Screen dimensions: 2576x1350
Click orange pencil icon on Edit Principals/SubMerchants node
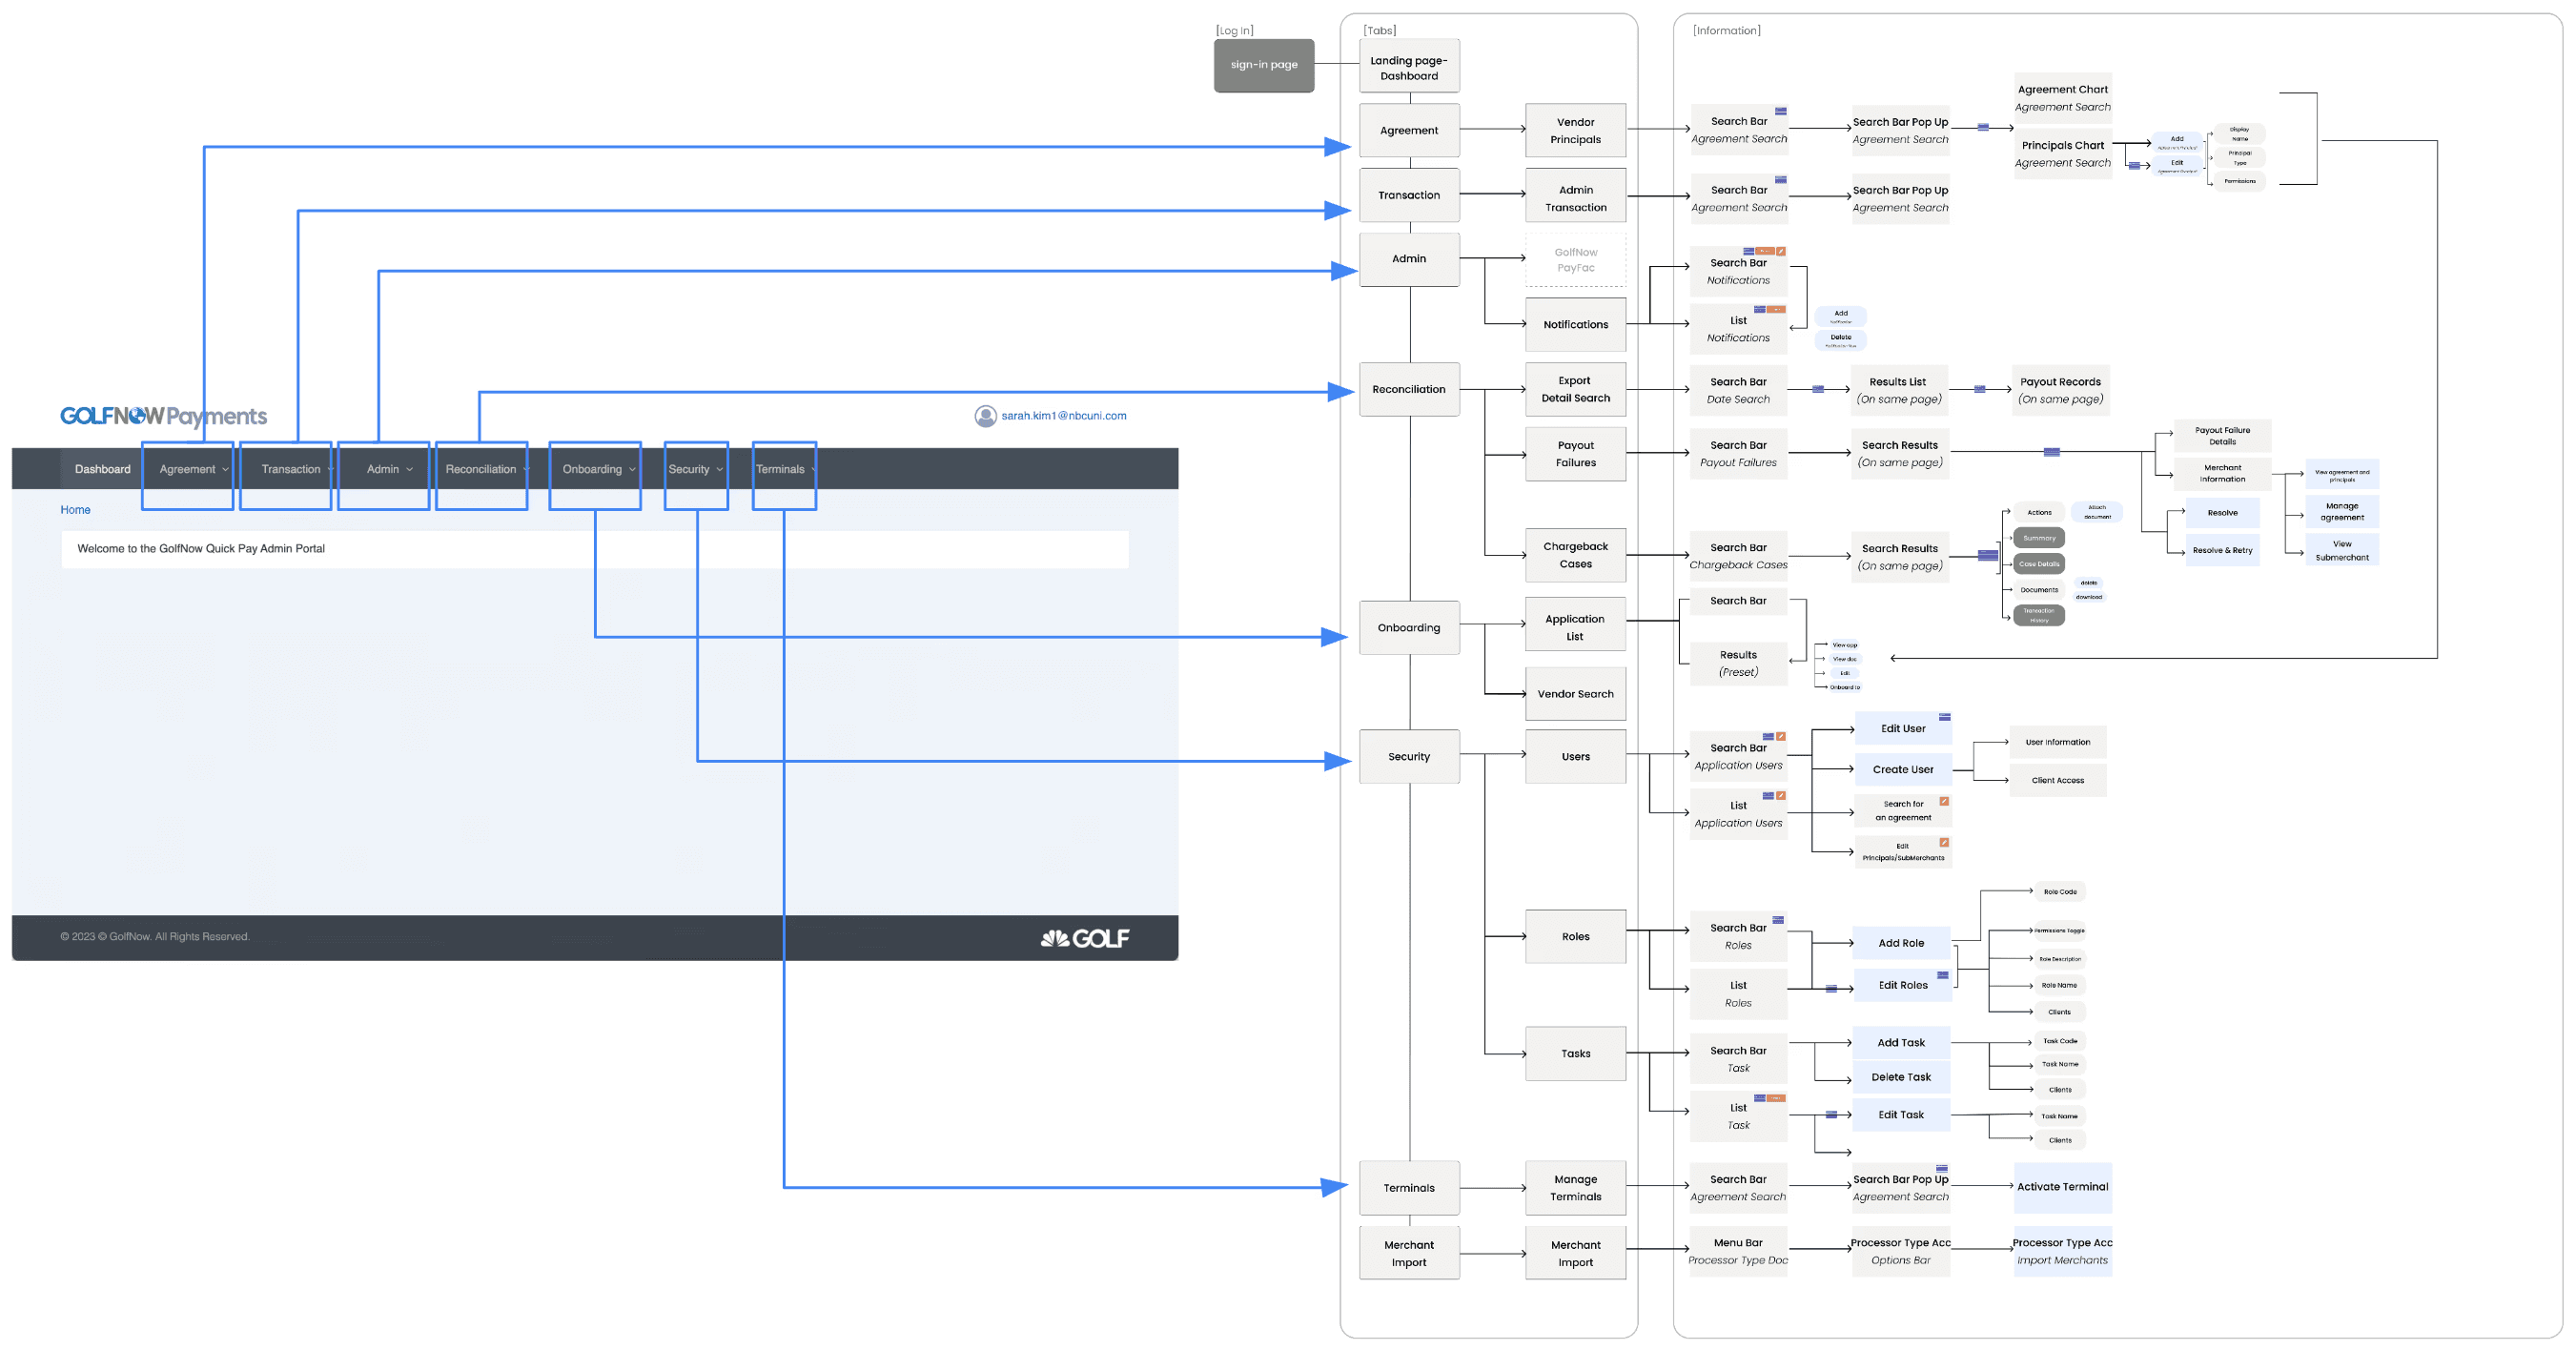point(1944,842)
